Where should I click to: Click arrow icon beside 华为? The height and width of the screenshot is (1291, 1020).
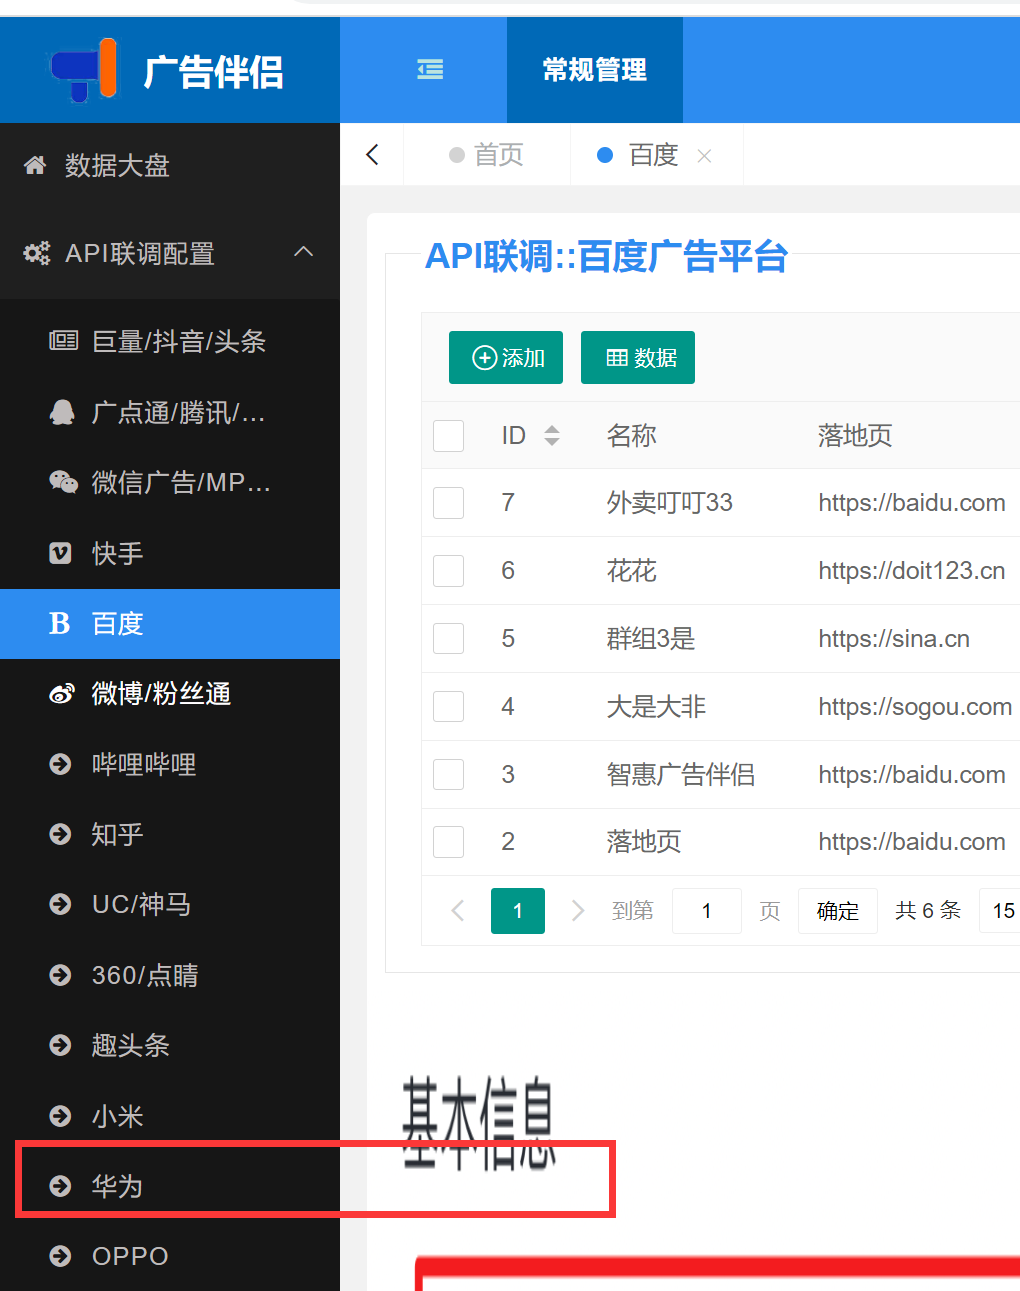tap(61, 1186)
